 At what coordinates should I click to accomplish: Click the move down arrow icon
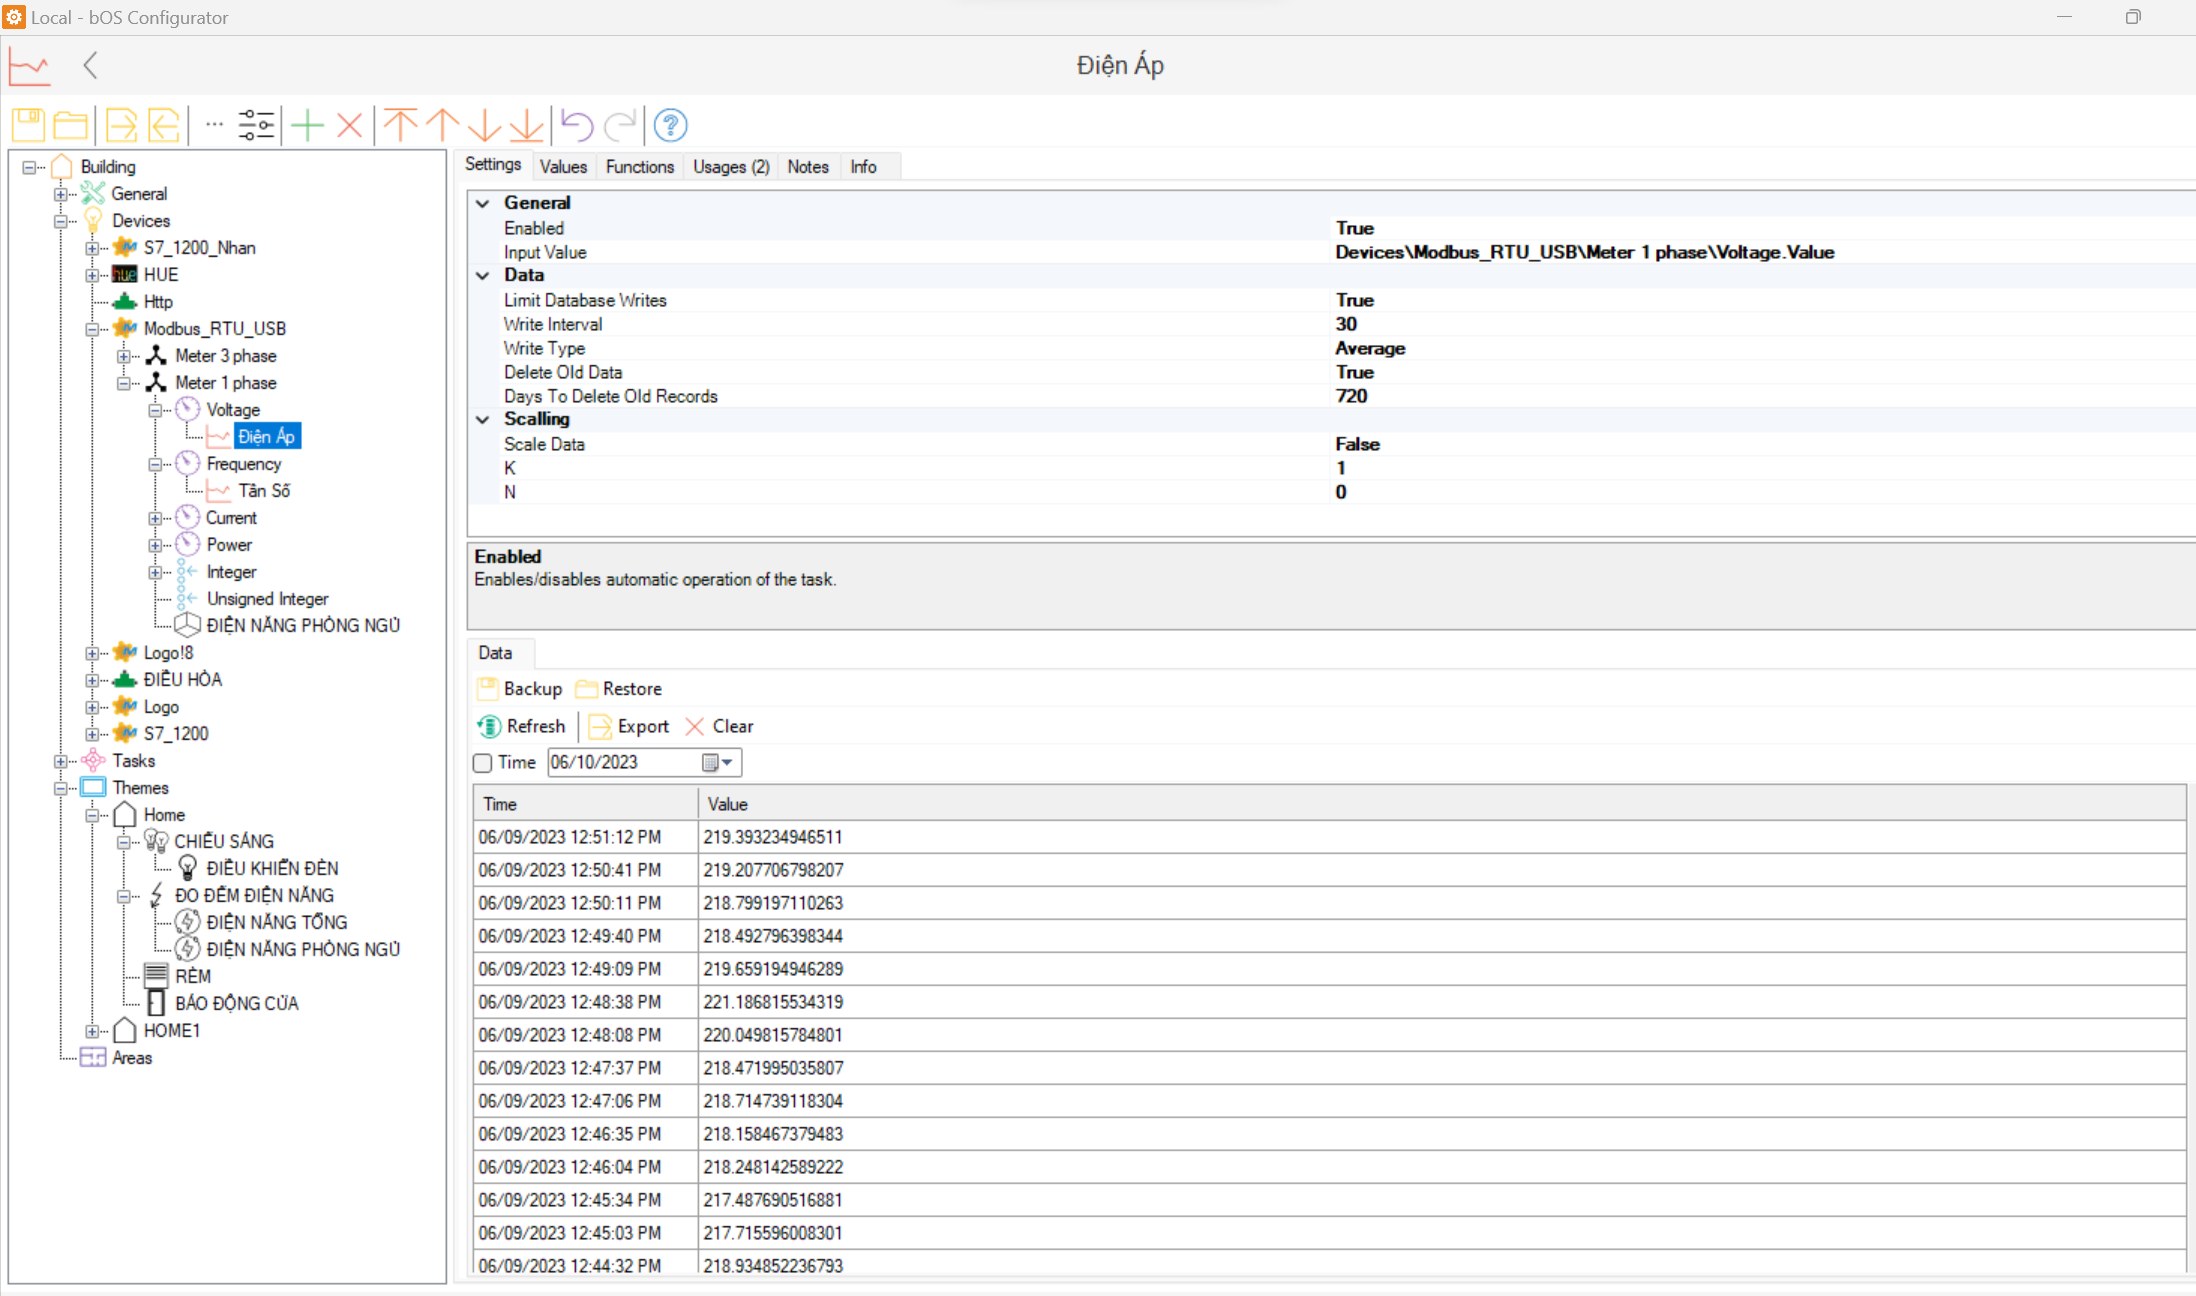pyautogui.click(x=484, y=125)
